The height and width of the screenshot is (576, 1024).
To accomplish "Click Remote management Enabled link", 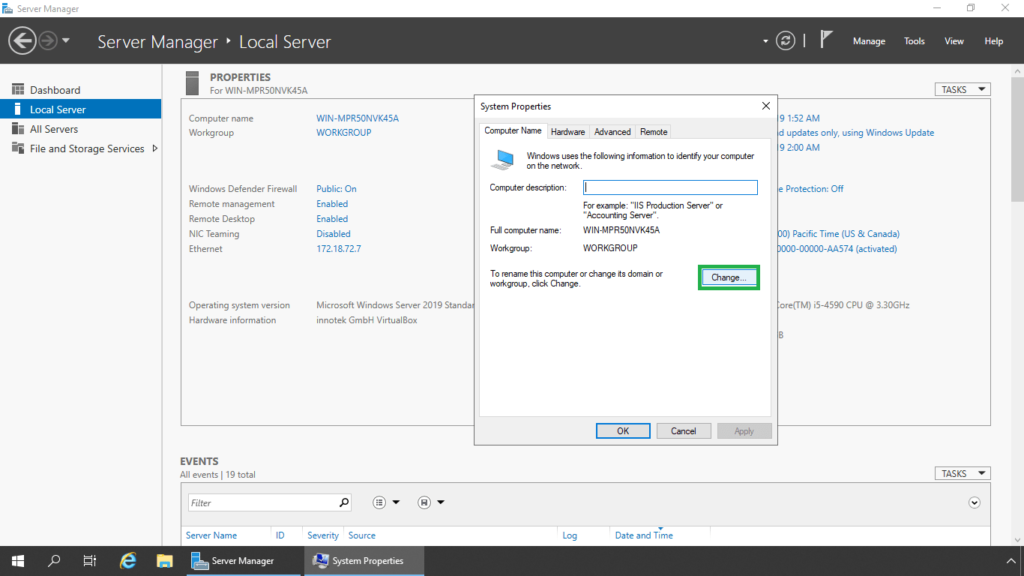I will [x=332, y=204].
